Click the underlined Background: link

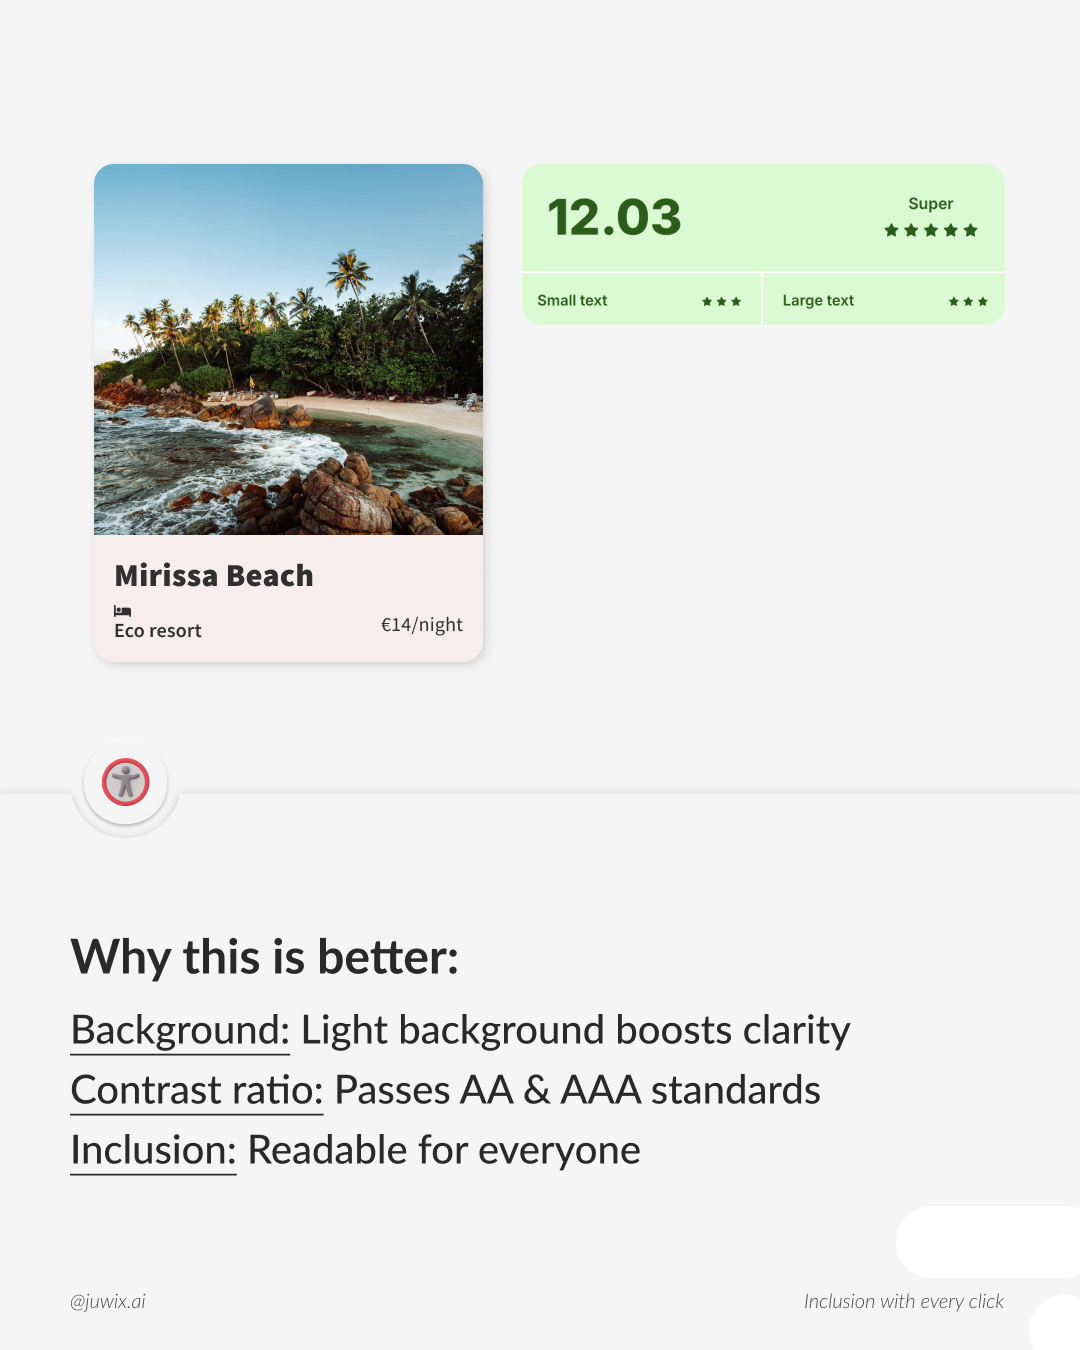pos(180,1030)
